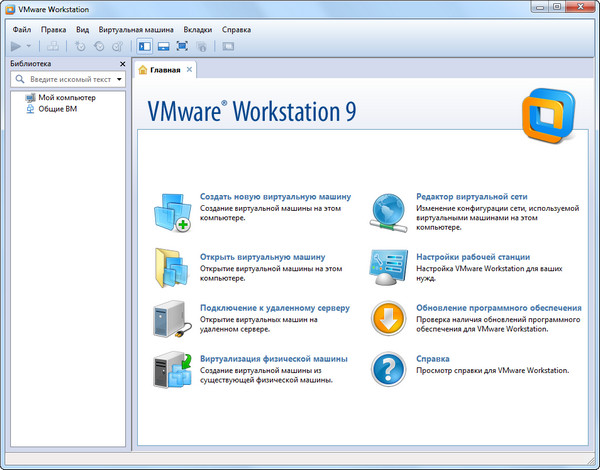The image size is (600, 470).
Task: Open the Настройки рабочей станции link
Action: [x=472, y=257]
